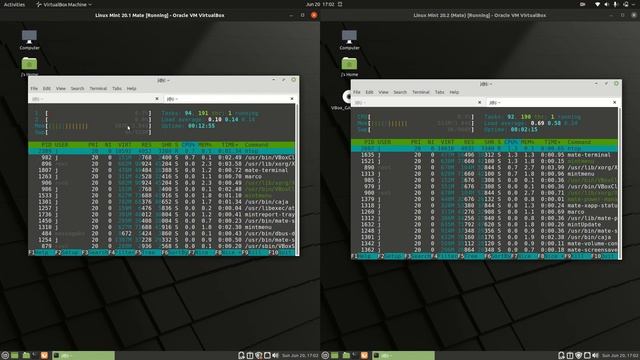Screen dimensions: 640x360
Task: Select the mate-terminal row in right htop
Action: click(484, 155)
